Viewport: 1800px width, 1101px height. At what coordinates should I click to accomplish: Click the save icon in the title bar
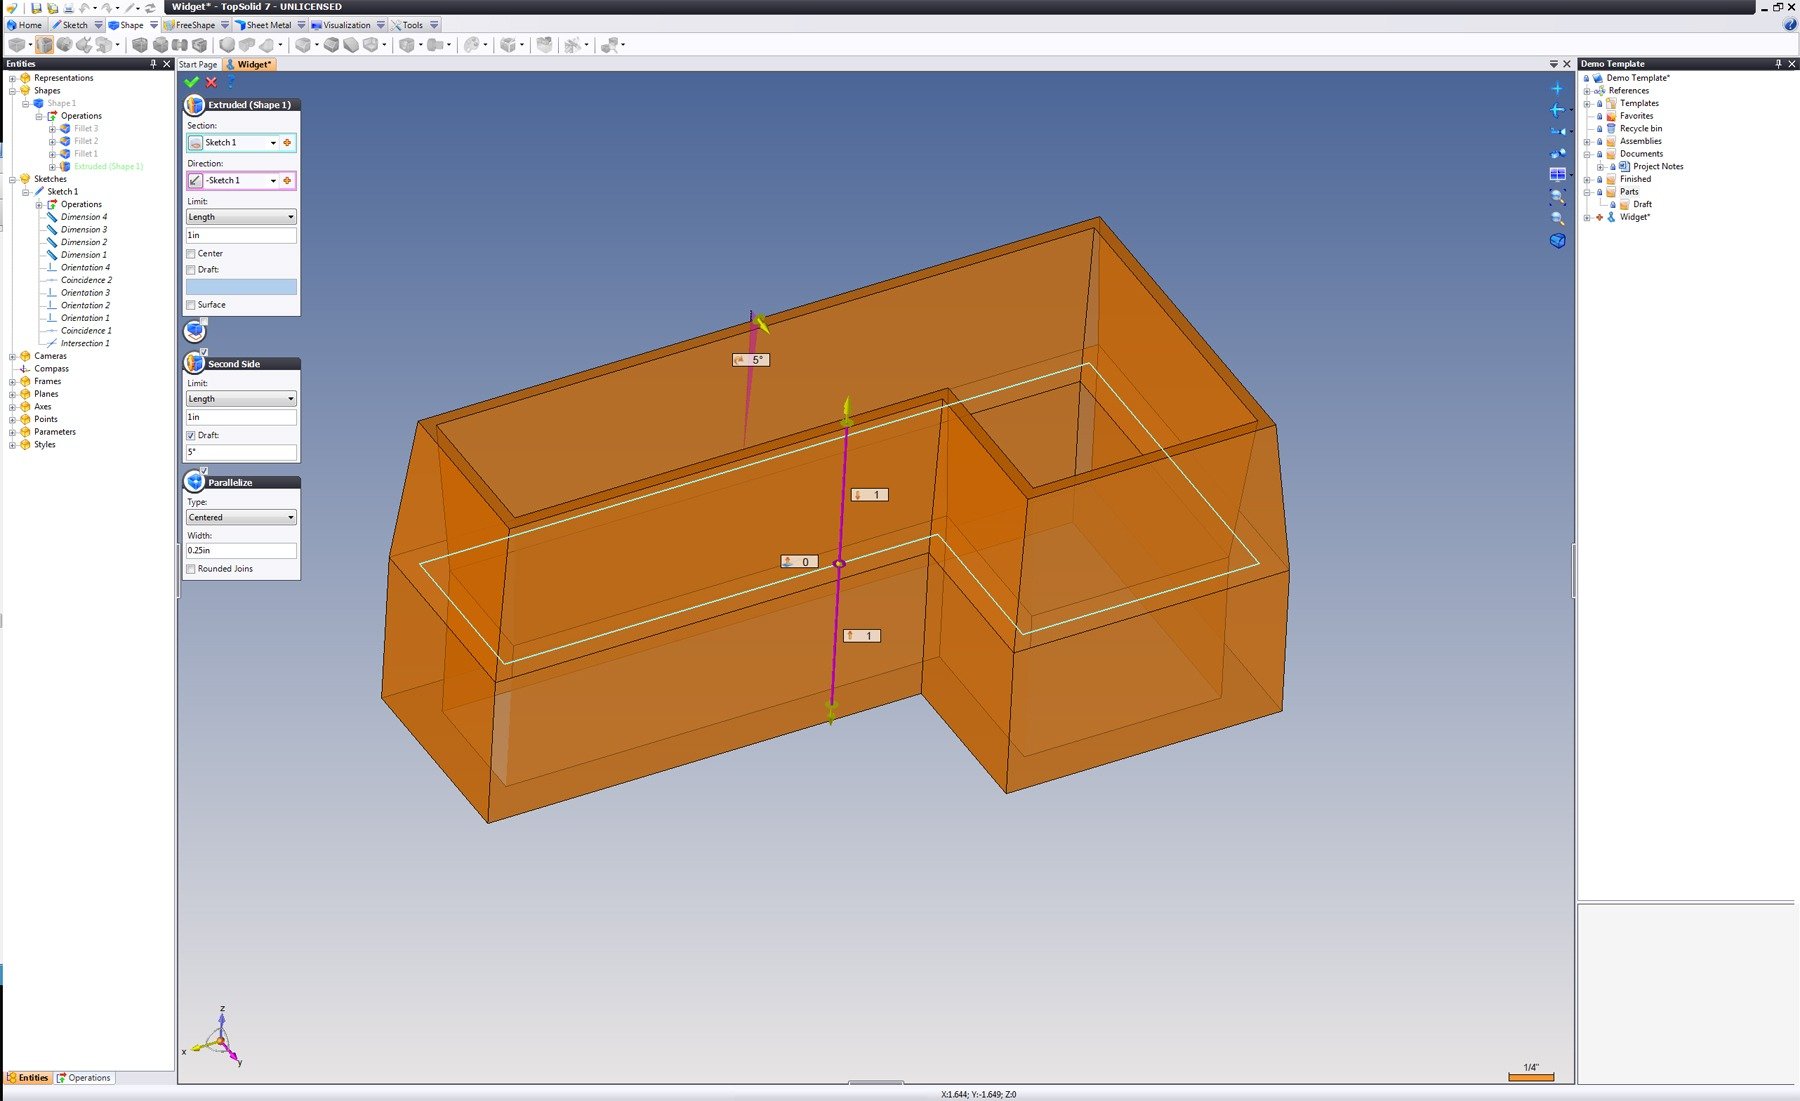(x=36, y=7)
